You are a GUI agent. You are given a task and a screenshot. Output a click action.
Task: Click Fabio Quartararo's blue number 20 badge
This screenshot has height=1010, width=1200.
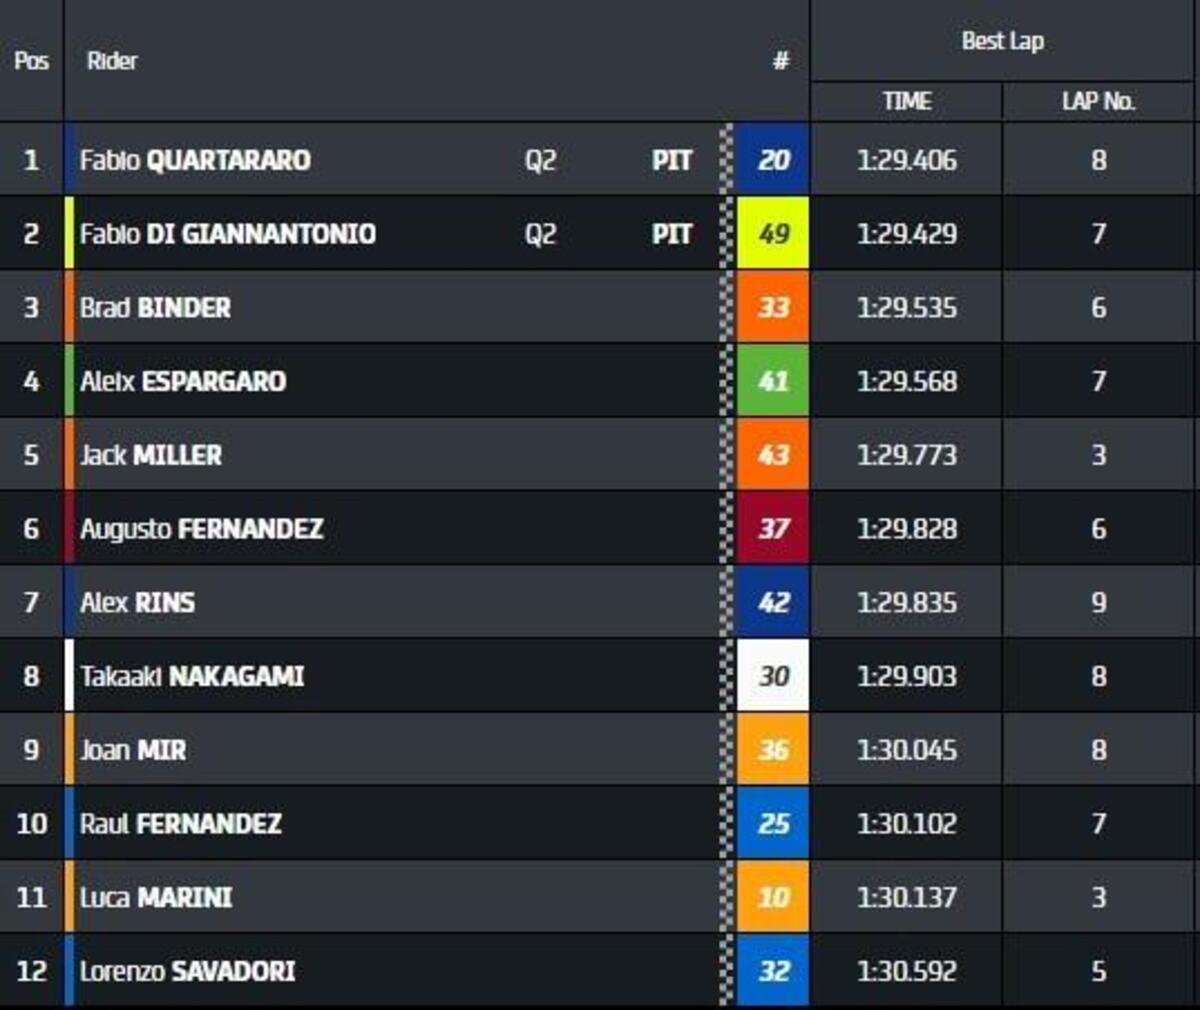tap(773, 160)
